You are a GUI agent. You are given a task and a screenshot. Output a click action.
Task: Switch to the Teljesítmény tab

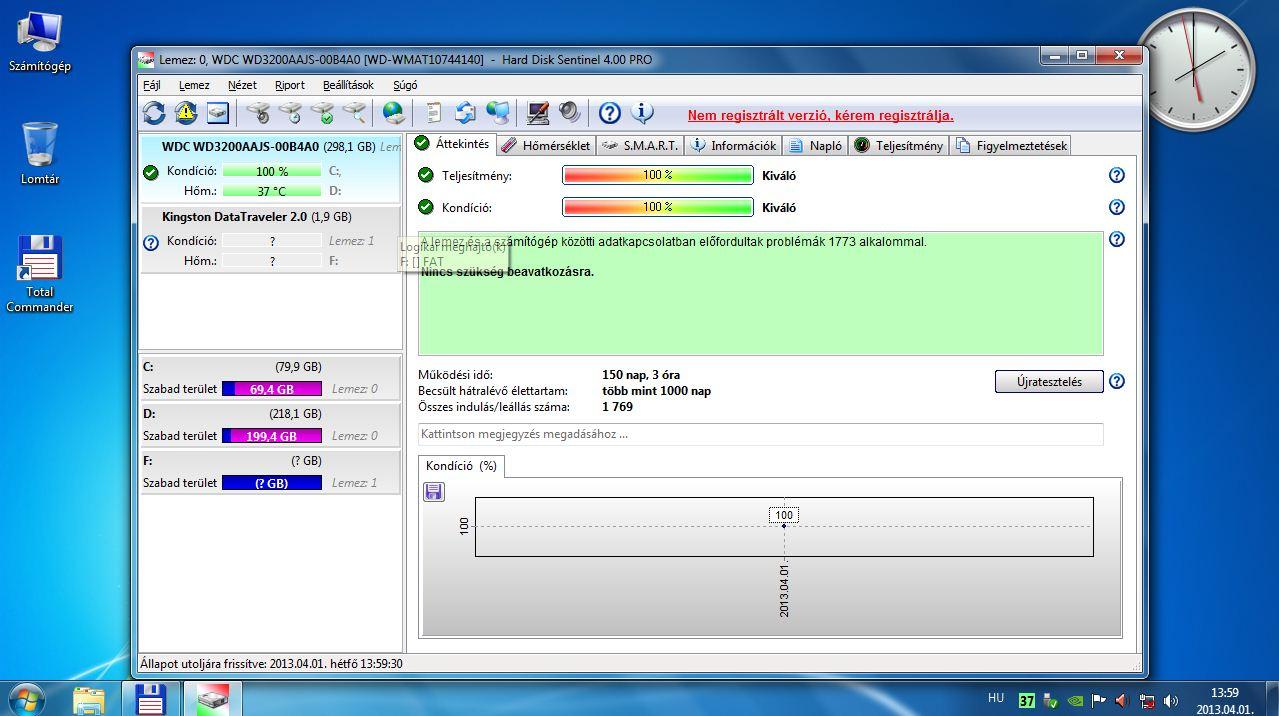point(898,145)
